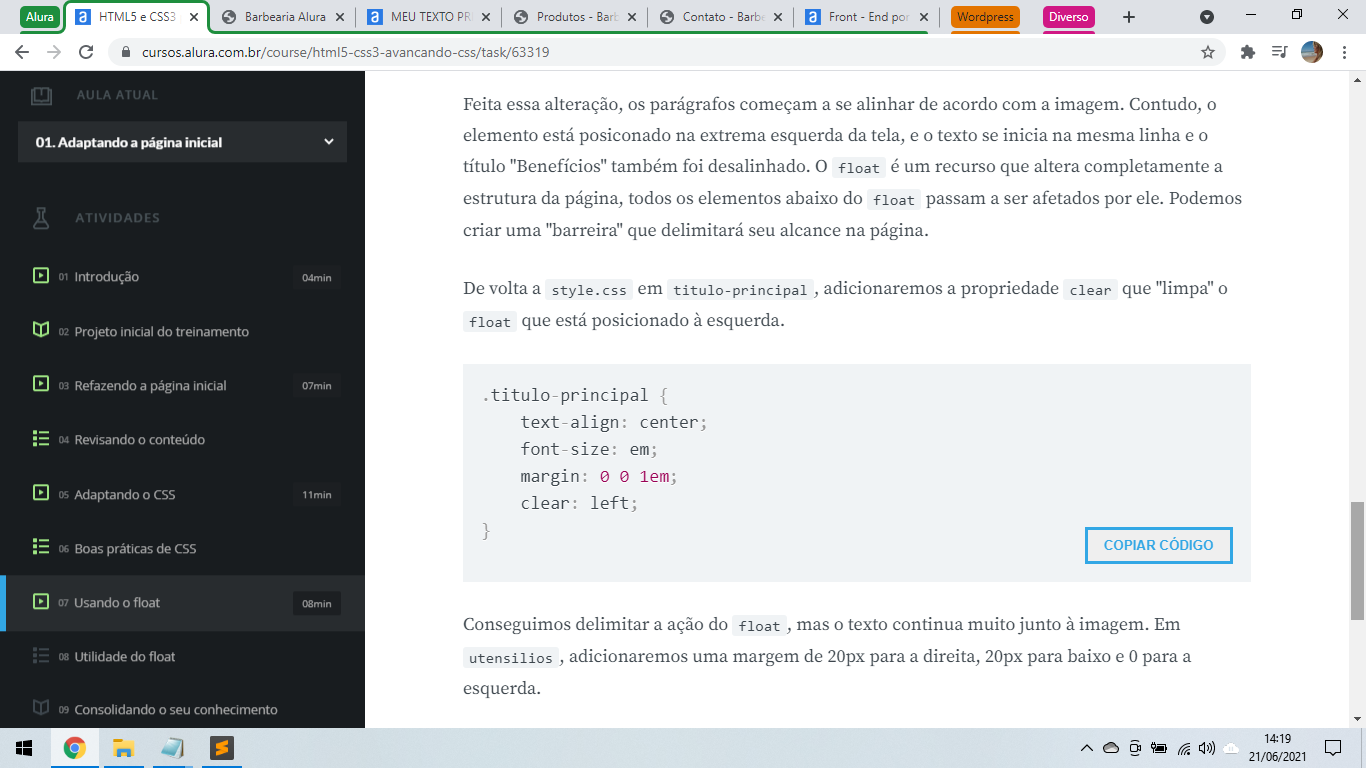Click the video icon beside Introdução
This screenshot has width=1366, height=768.
click(x=41, y=275)
